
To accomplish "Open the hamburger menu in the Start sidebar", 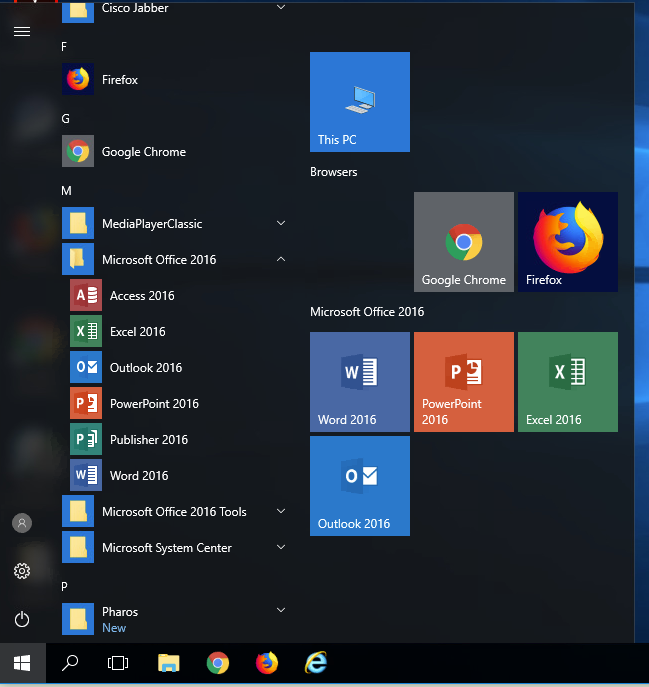I will (22, 32).
